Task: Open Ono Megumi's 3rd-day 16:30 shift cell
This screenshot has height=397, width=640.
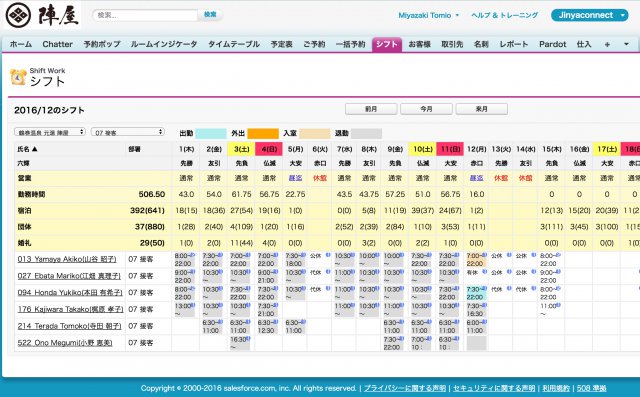Action: pos(239,343)
